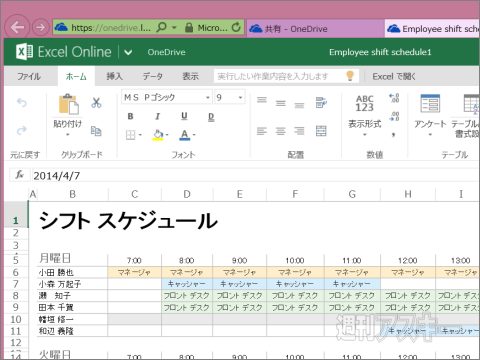Open the font color dropdown arrow

point(194,135)
